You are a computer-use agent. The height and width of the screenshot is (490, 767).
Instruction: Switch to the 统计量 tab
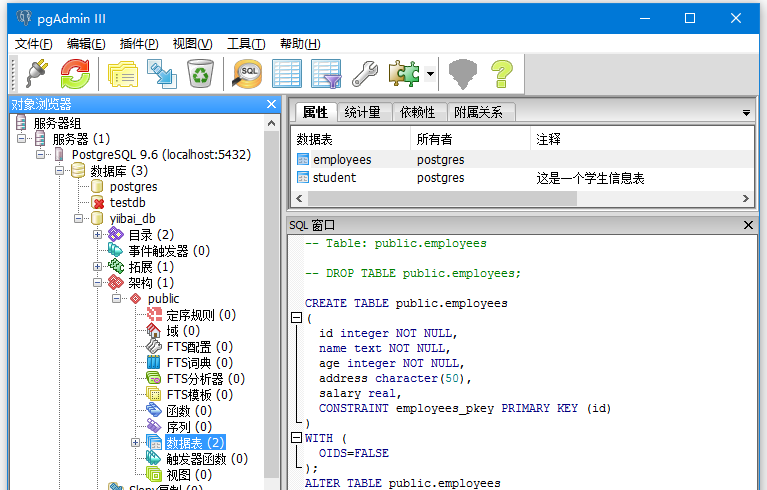[x=362, y=112]
